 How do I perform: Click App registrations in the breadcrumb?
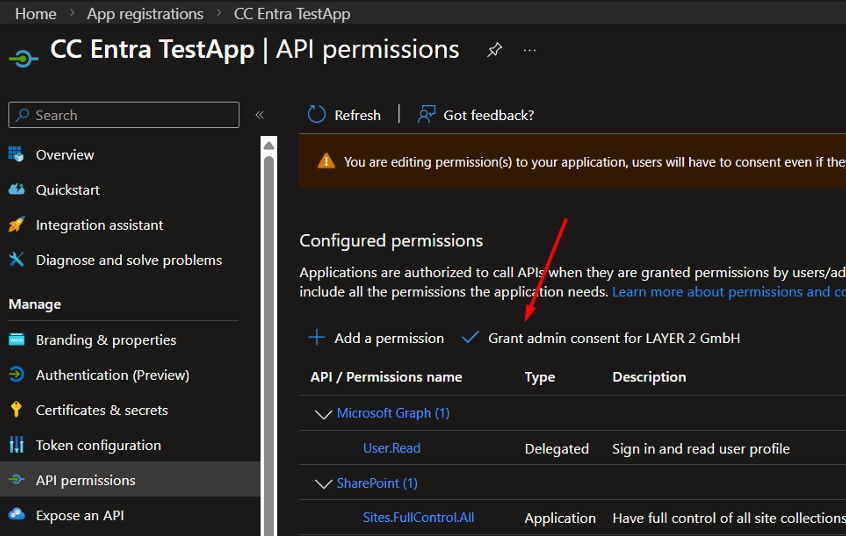pyautogui.click(x=145, y=14)
